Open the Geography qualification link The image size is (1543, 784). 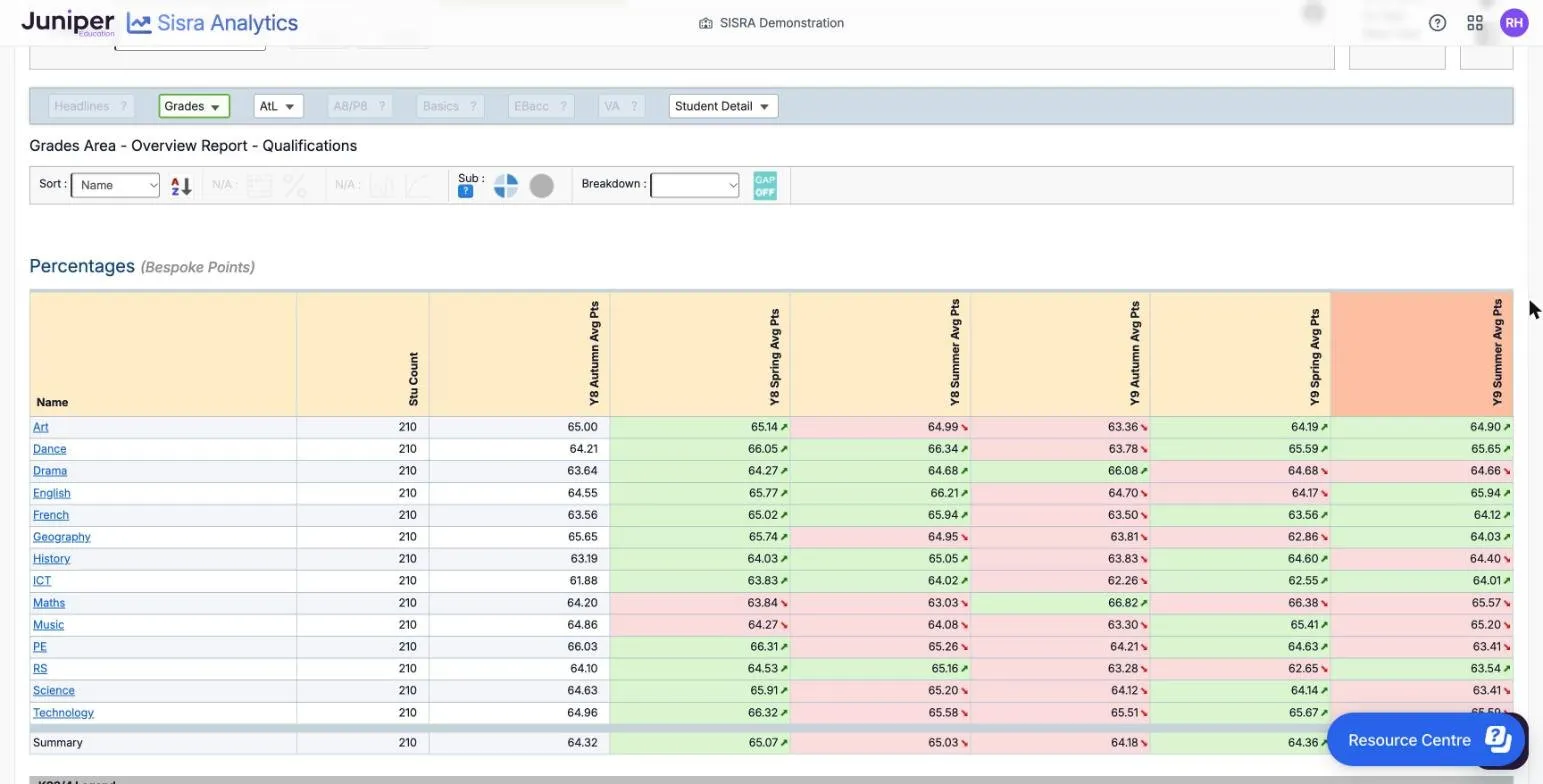[61, 537]
